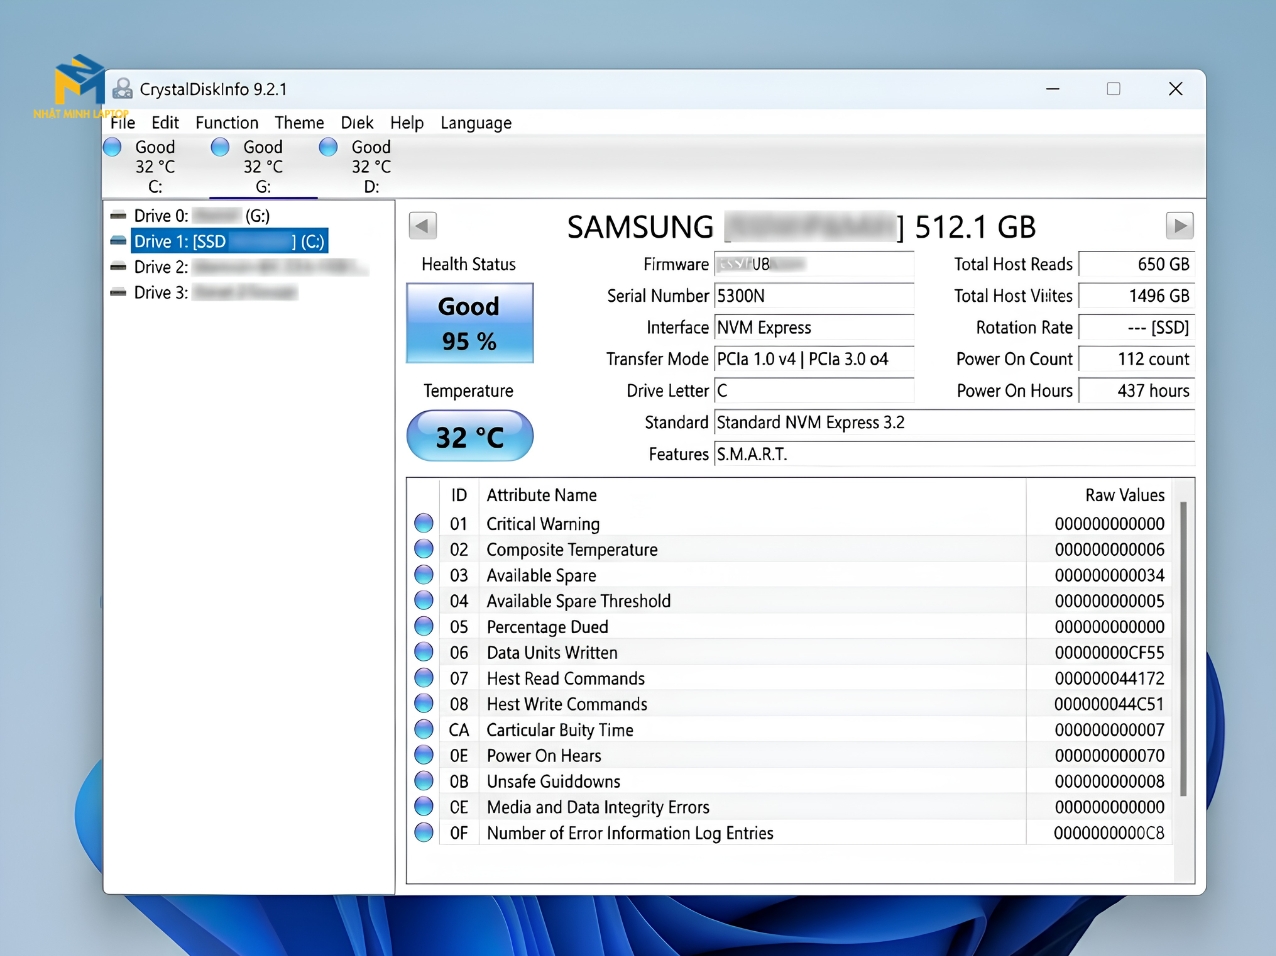Viewport: 1276px width, 956px height.
Task: Click status orb of Carticular Buity Time row
Action: tap(424, 730)
